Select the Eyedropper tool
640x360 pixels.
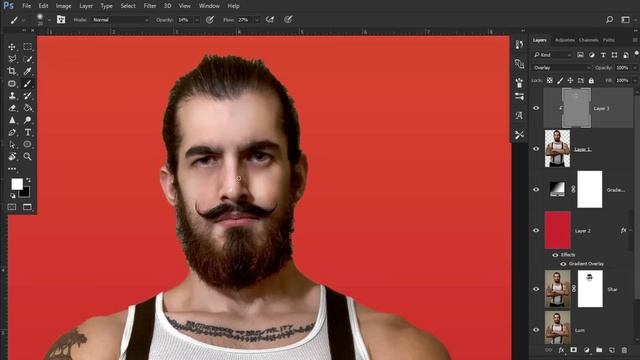[27, 71]
